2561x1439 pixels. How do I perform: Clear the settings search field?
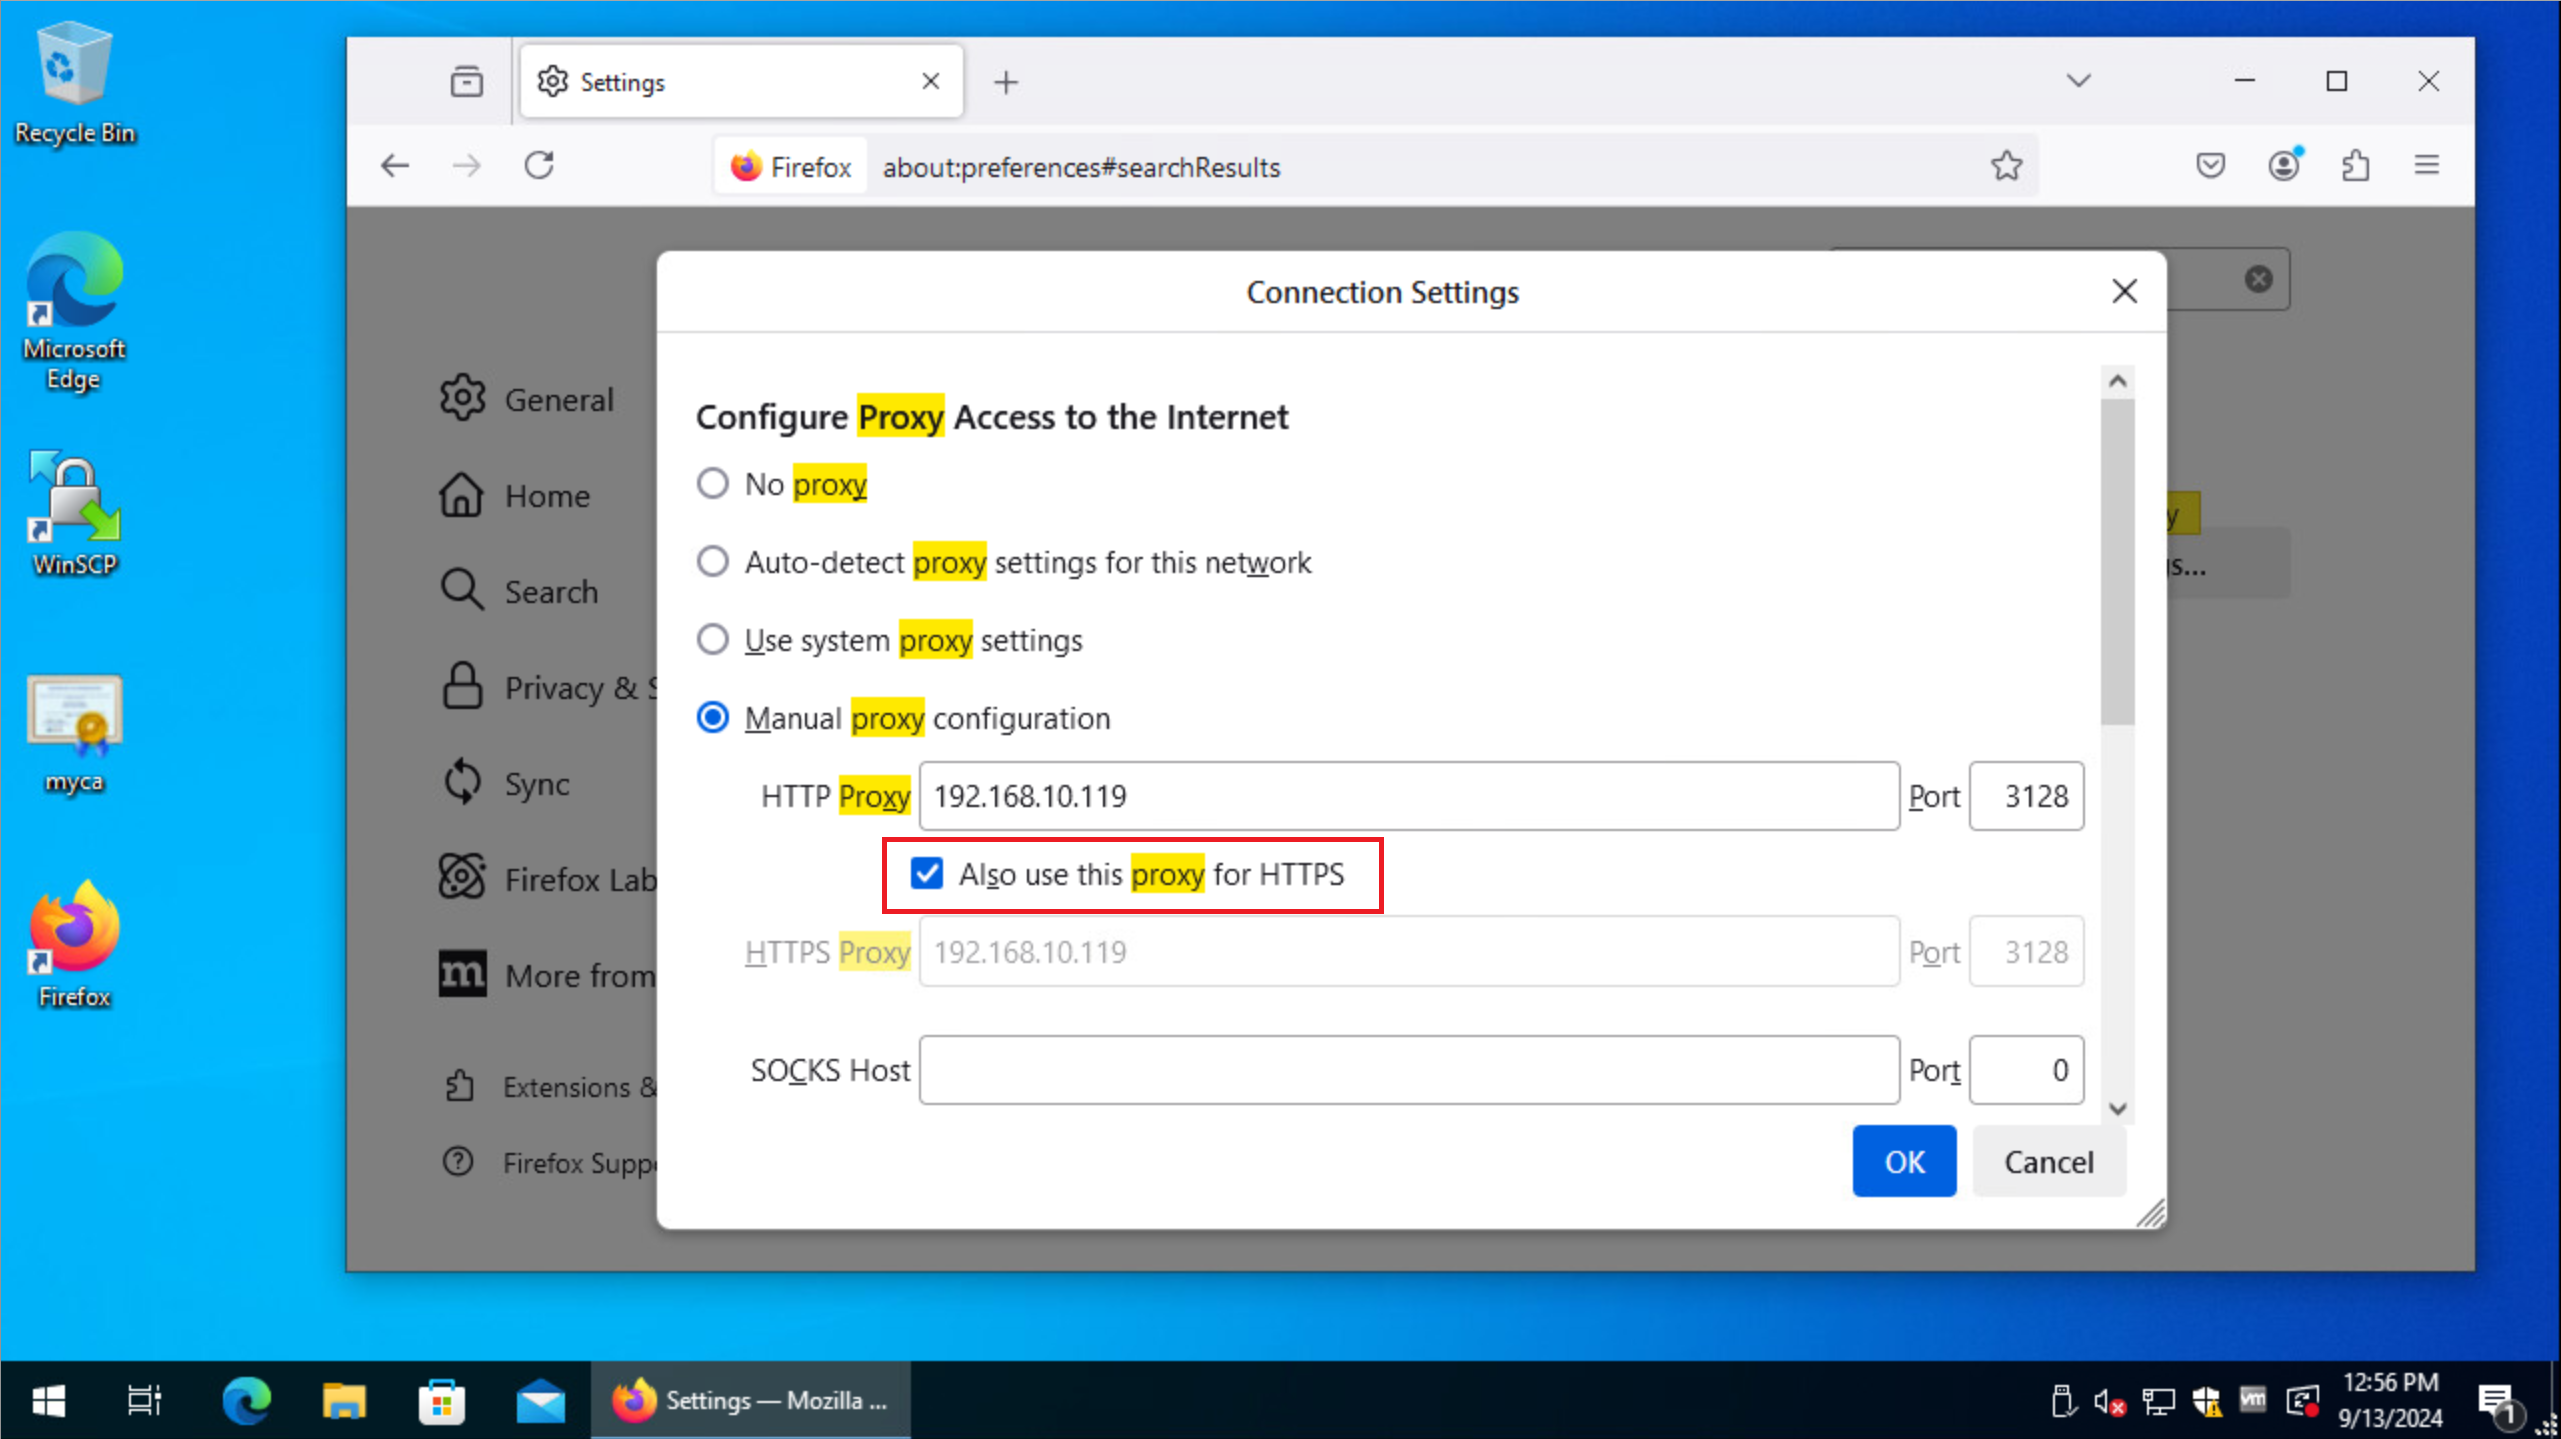coord(2258,279)
